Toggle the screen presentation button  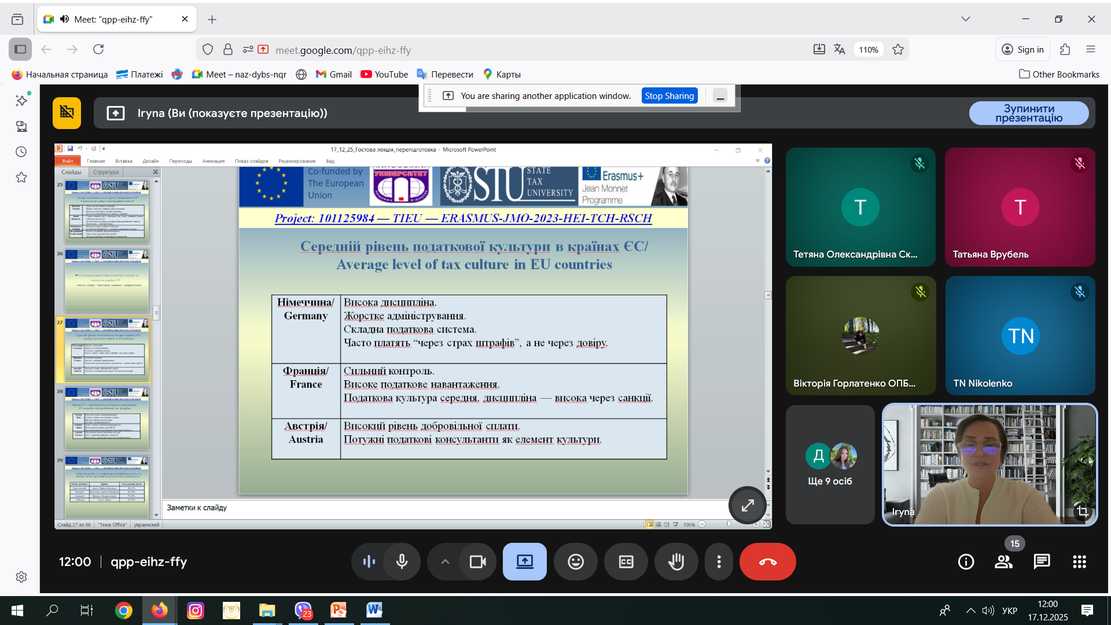(525, 562)
